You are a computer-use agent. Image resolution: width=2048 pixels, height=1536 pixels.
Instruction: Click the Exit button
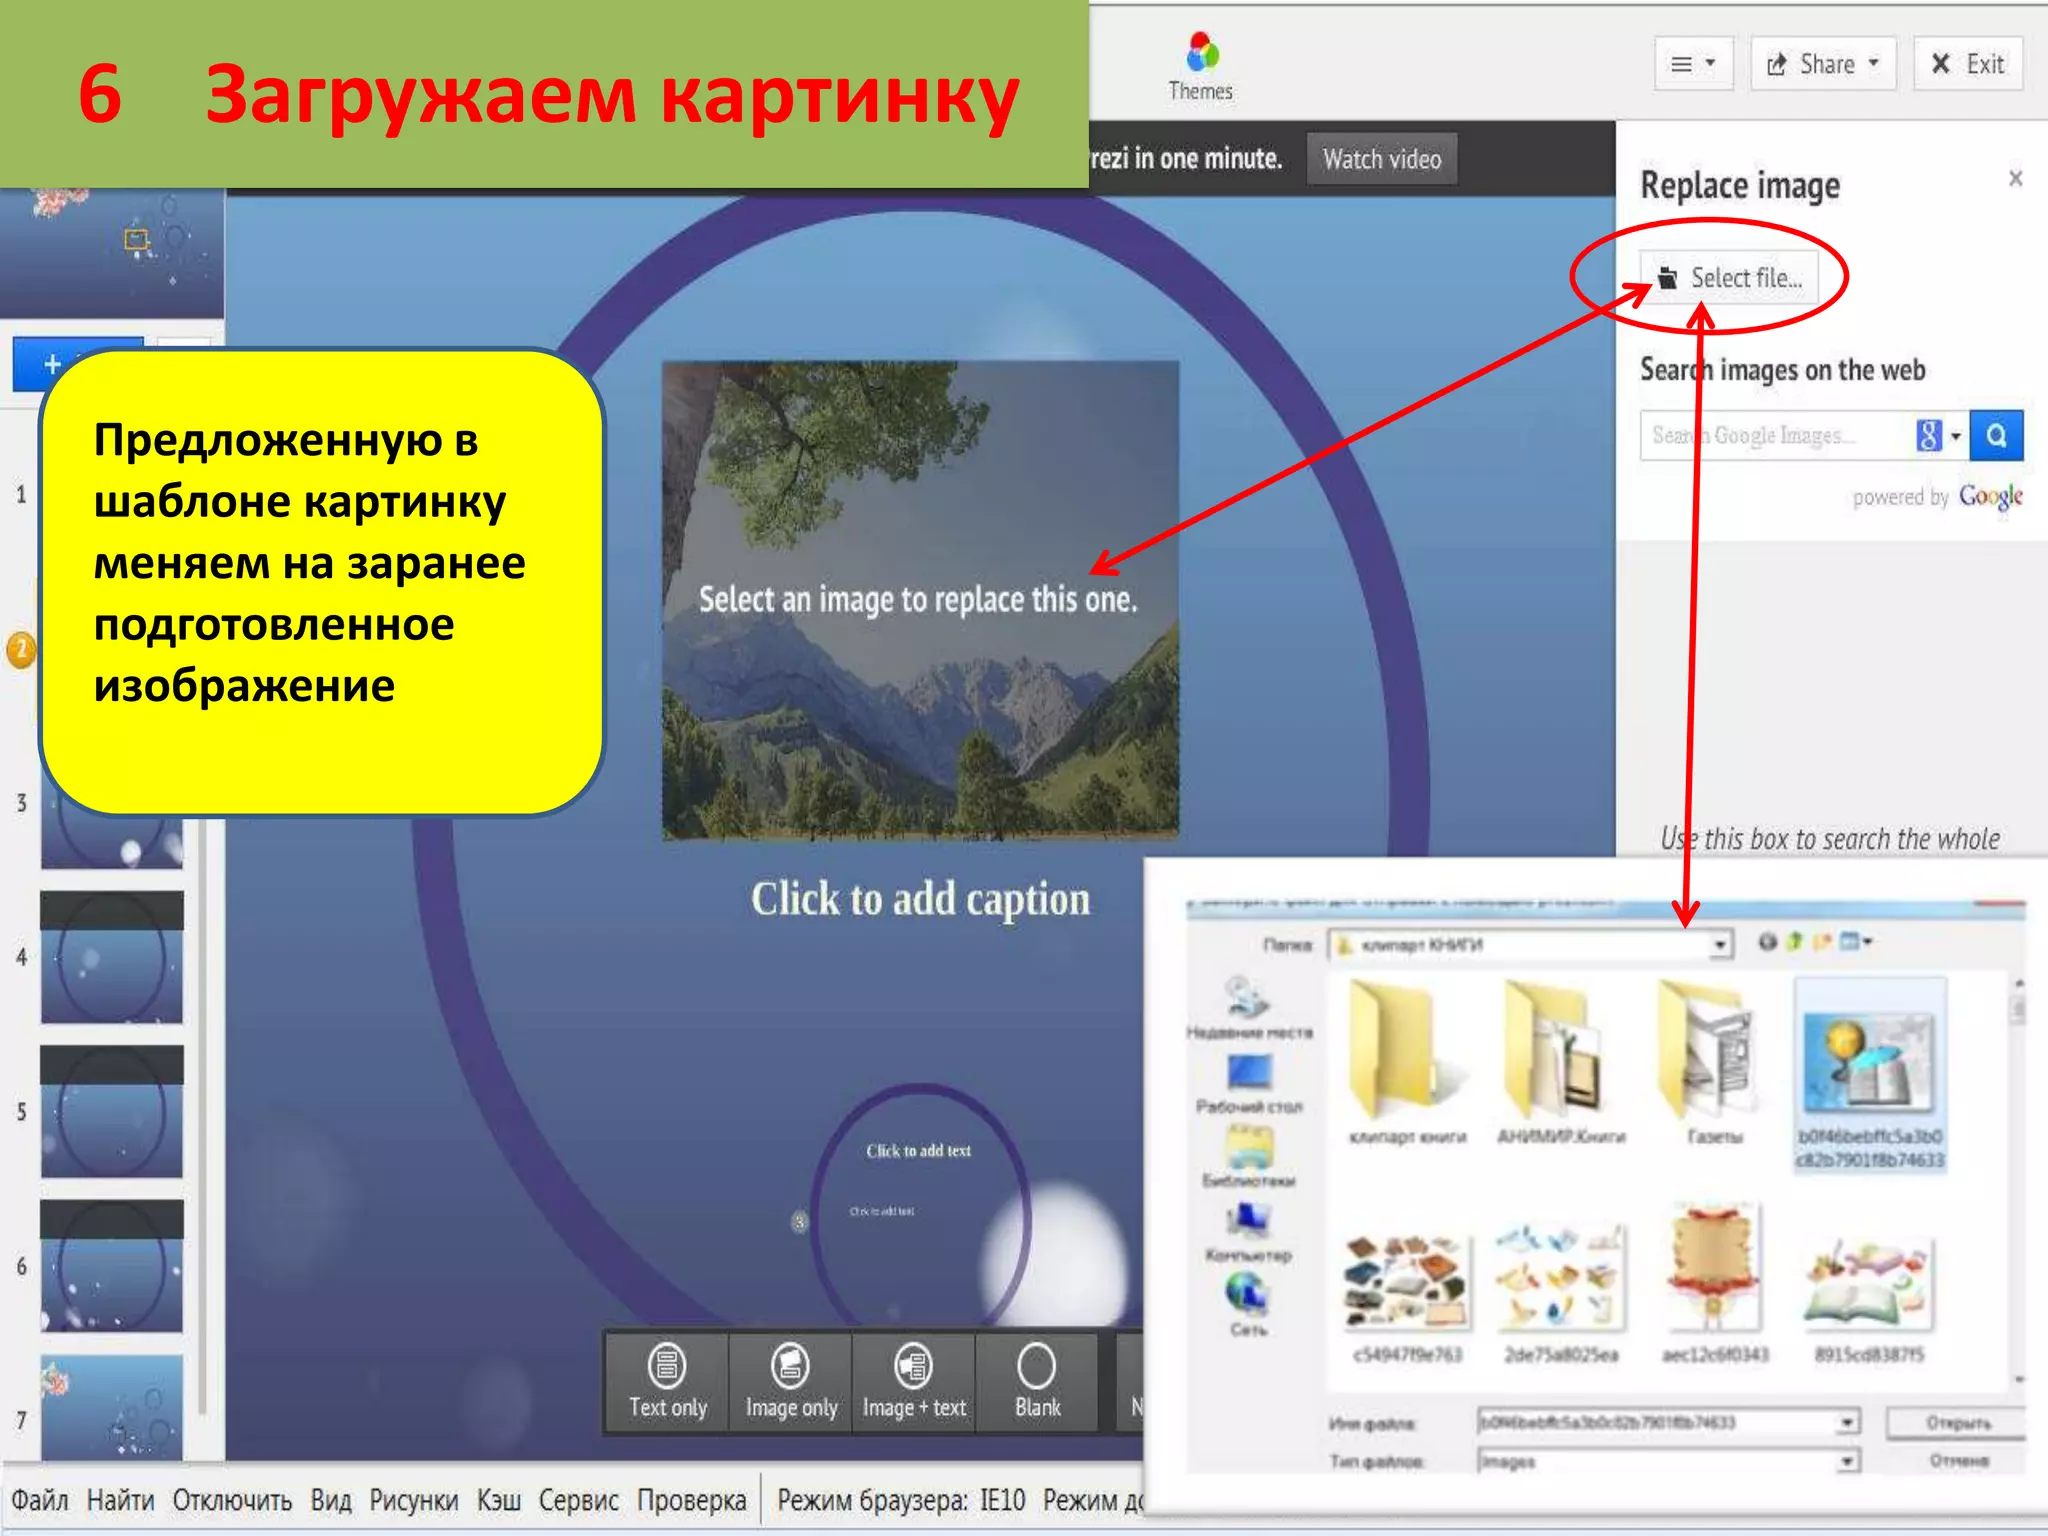(x=1968, y=64)
